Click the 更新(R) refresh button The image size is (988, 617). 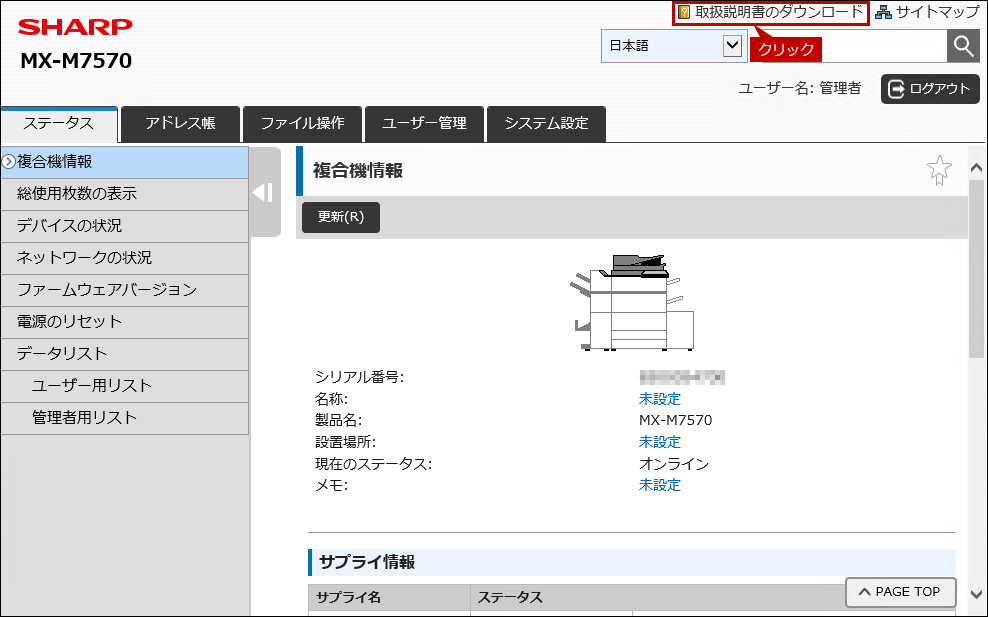(x=341, y=217)
